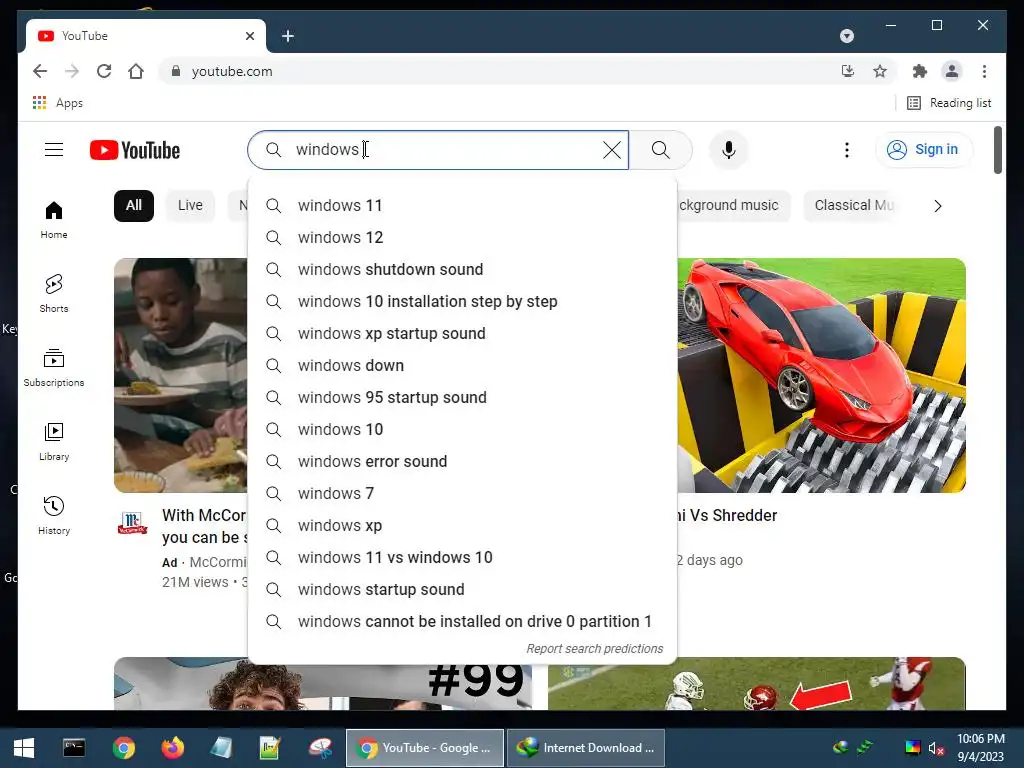Clear the search box with X icon

point(612,150)
